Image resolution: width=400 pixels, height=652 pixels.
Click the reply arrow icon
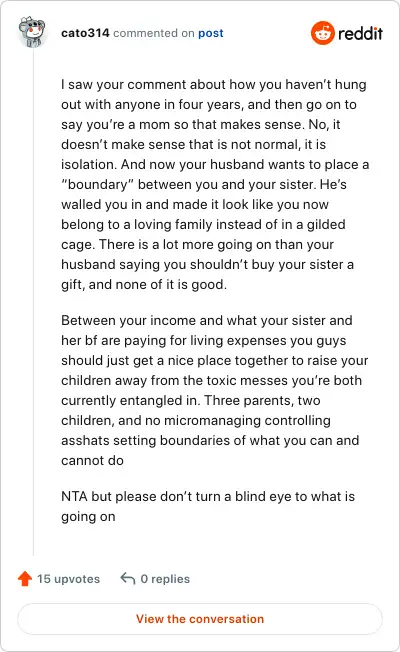(x=128, y=578)
